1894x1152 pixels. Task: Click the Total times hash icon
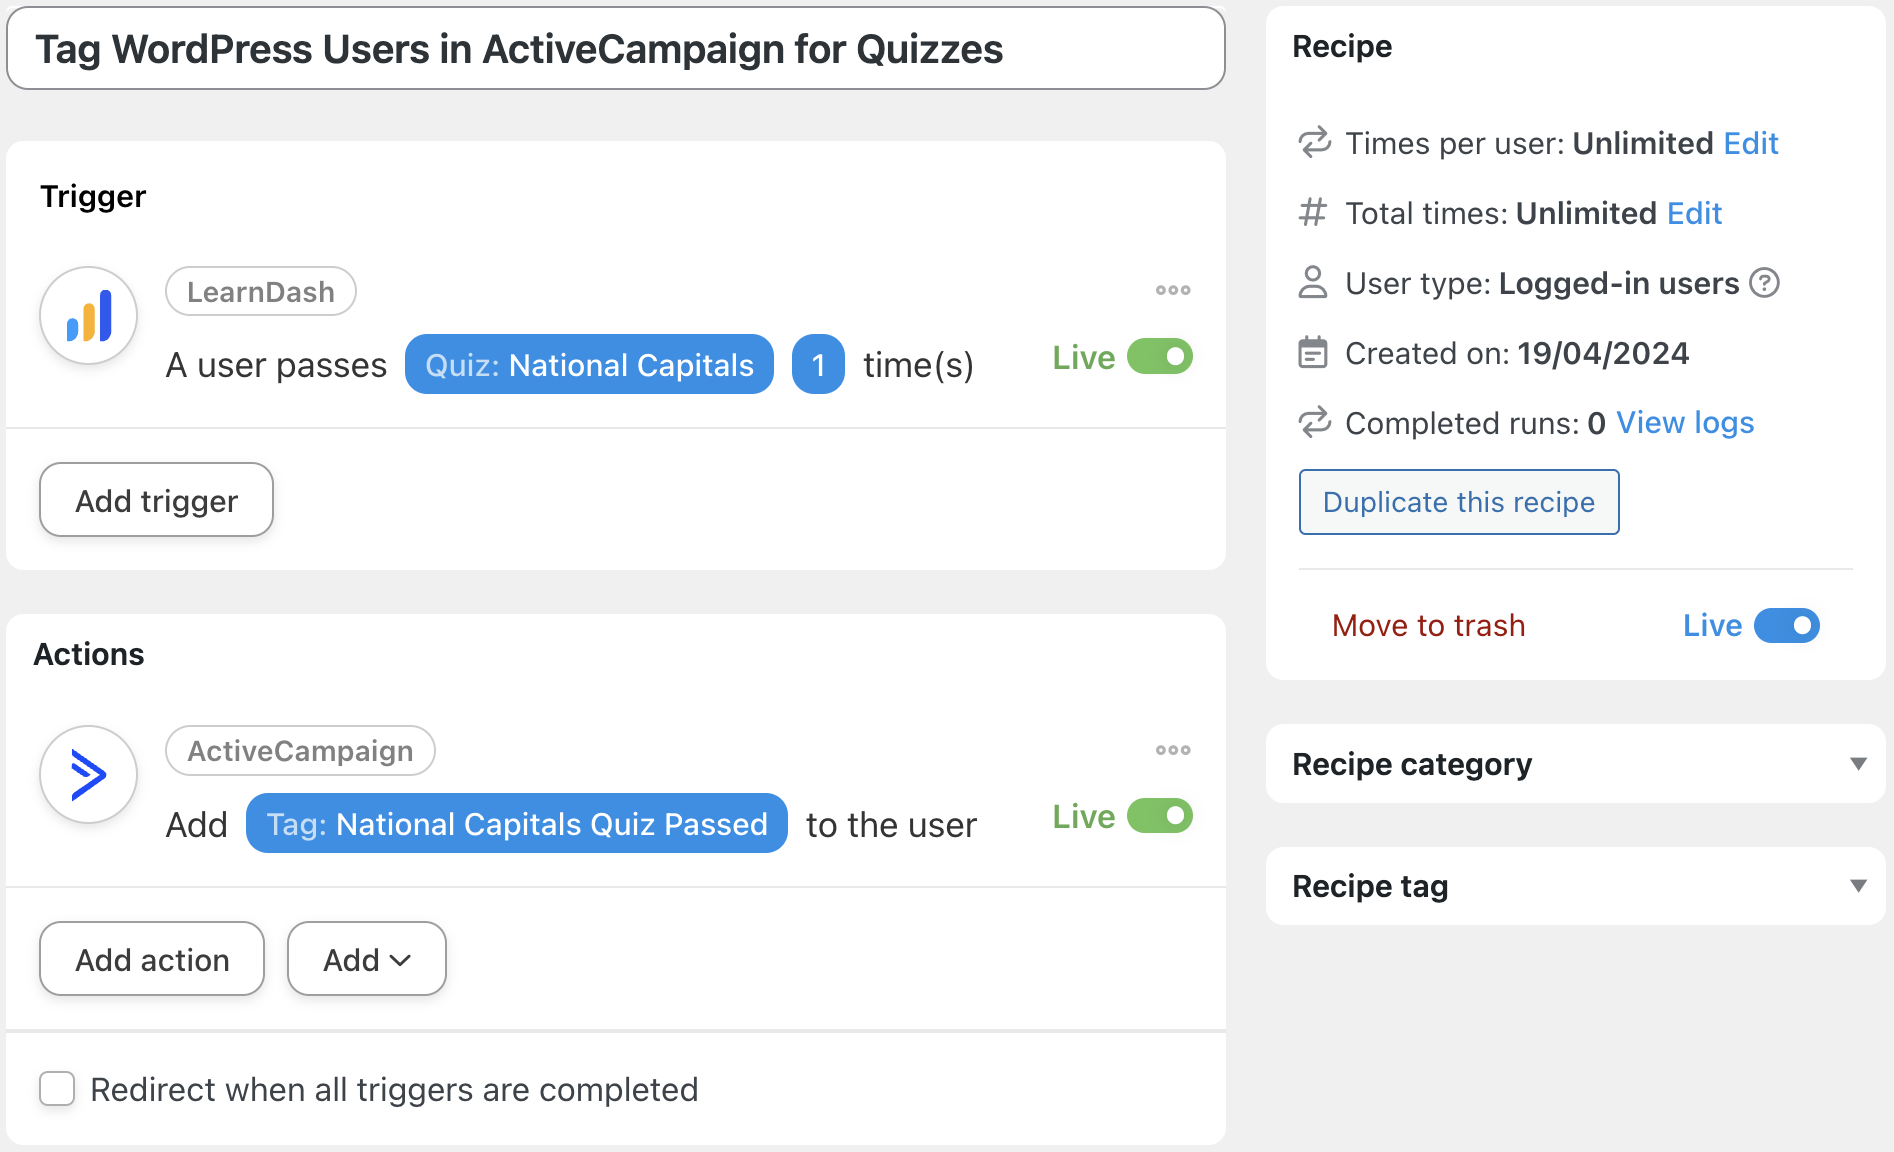coord(1312,213)
